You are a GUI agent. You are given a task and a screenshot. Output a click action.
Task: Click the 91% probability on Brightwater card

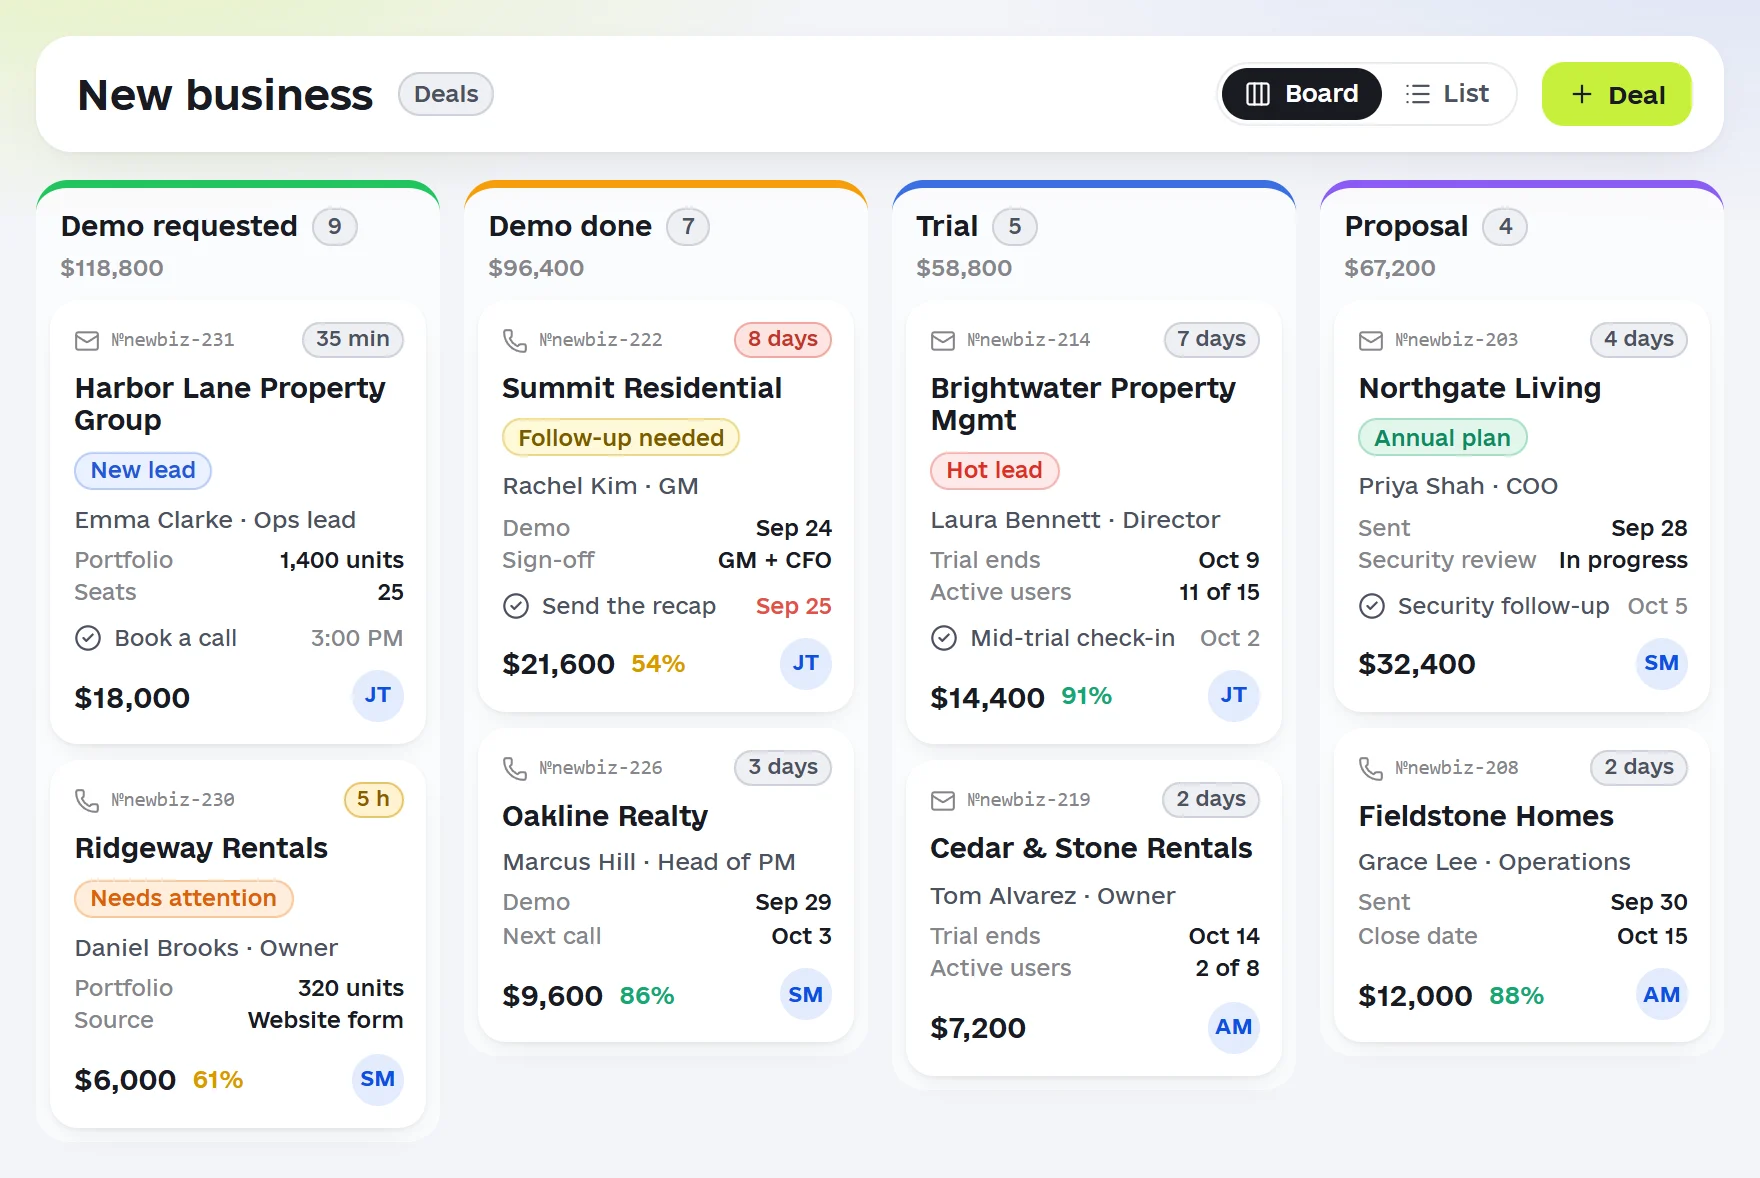(x=1087, y=697)
